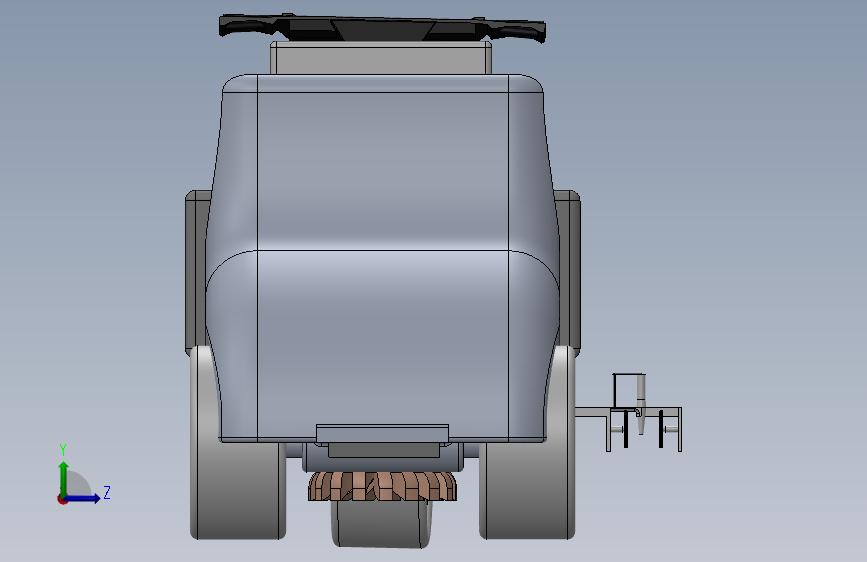The width and height of the screenshot is (867, 562).
Task: Click the green Y axis of the triad
Action: [64, 480]
